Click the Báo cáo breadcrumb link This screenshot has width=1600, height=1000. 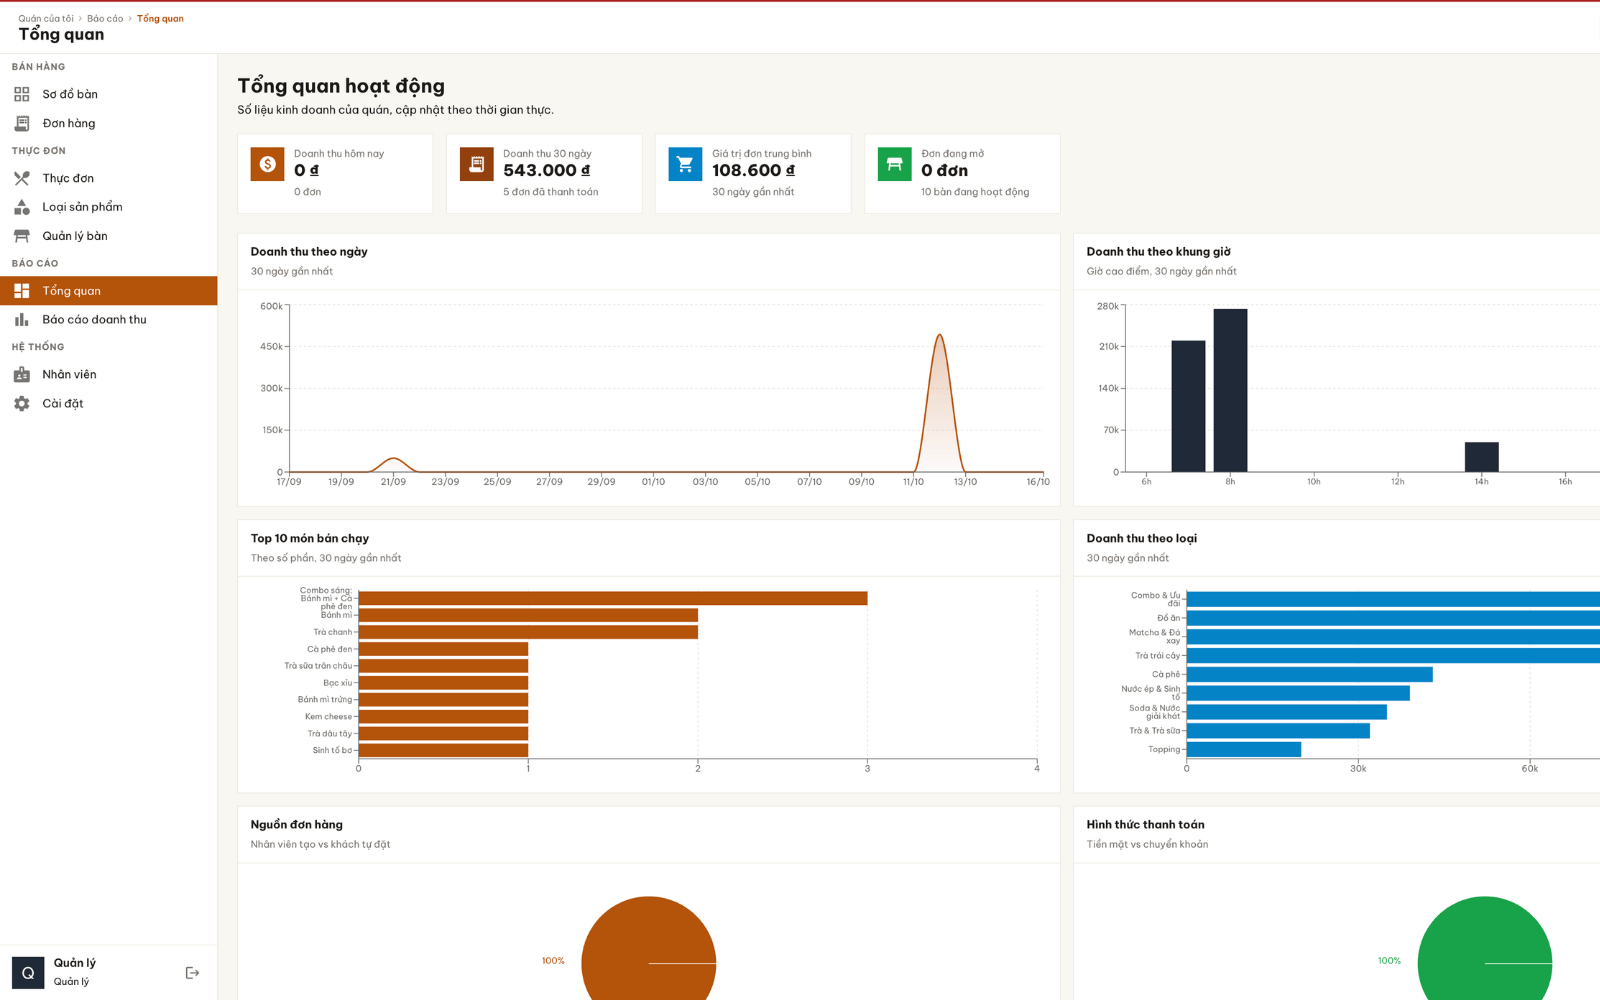tap(105, 18)
